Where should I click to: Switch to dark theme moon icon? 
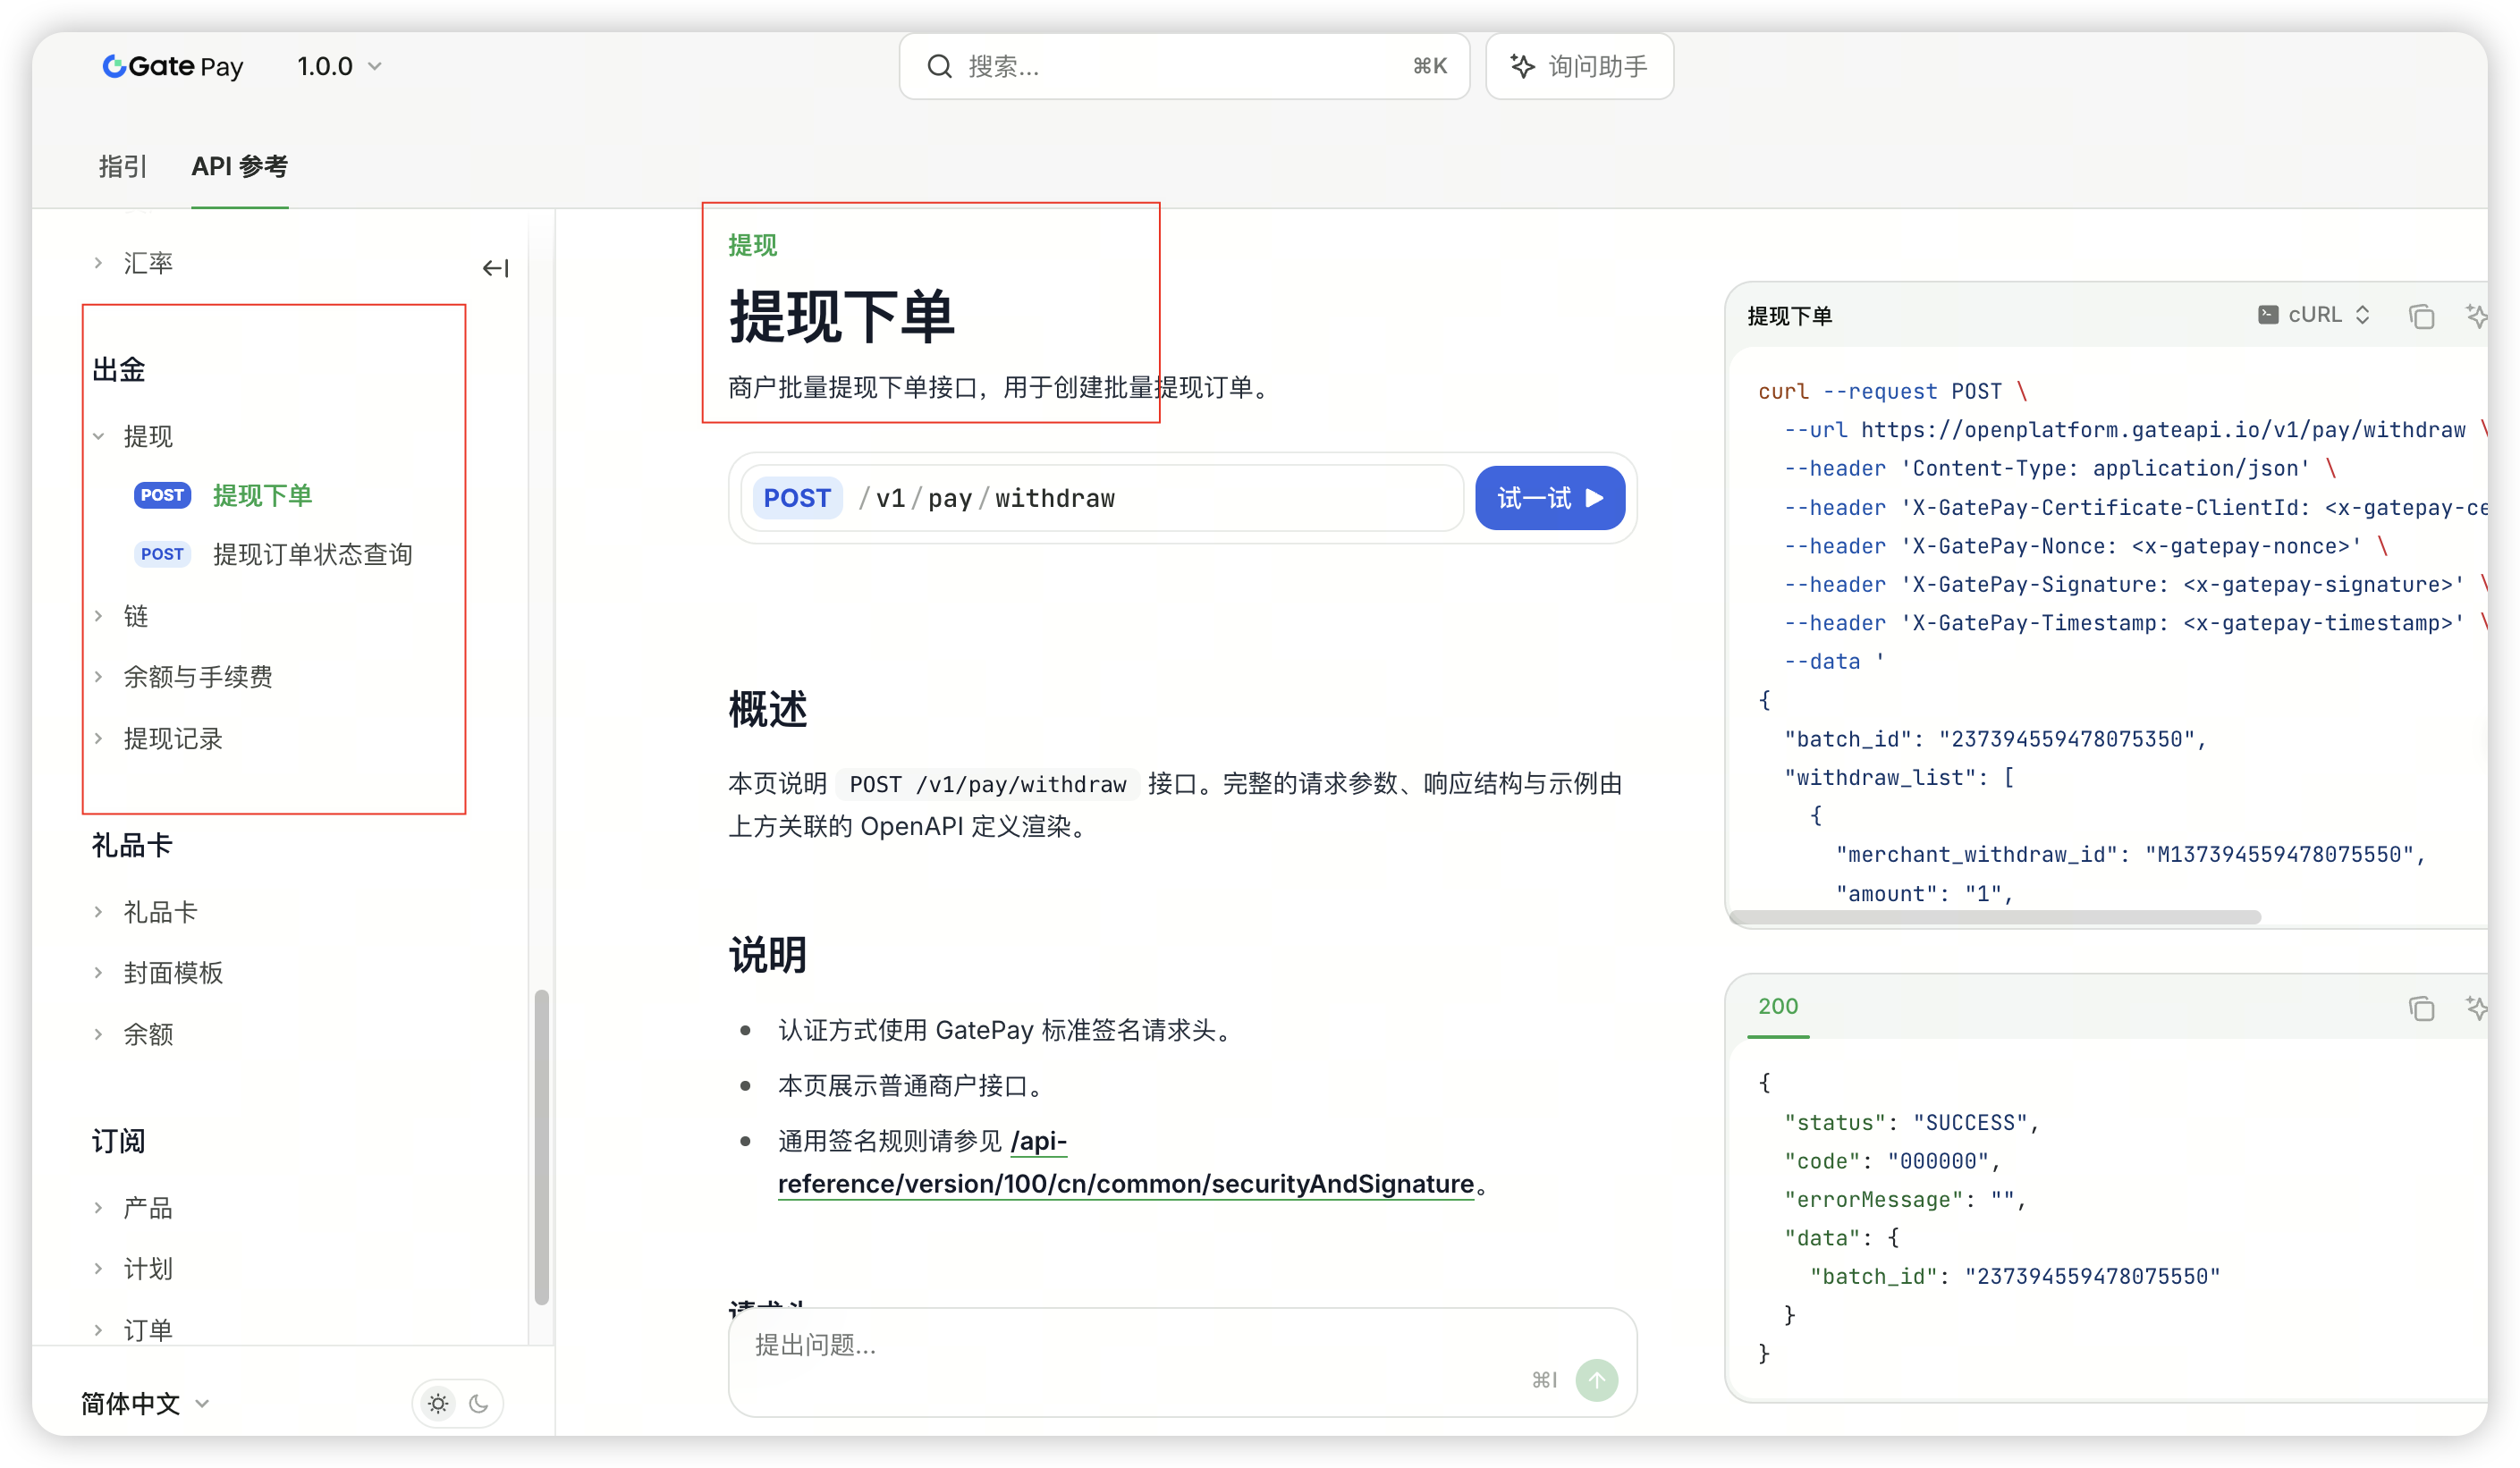point(479,1403)
